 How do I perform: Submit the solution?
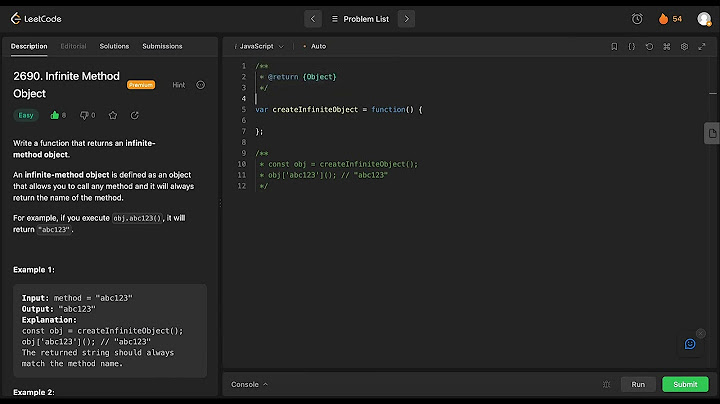(x=685, y=384)
